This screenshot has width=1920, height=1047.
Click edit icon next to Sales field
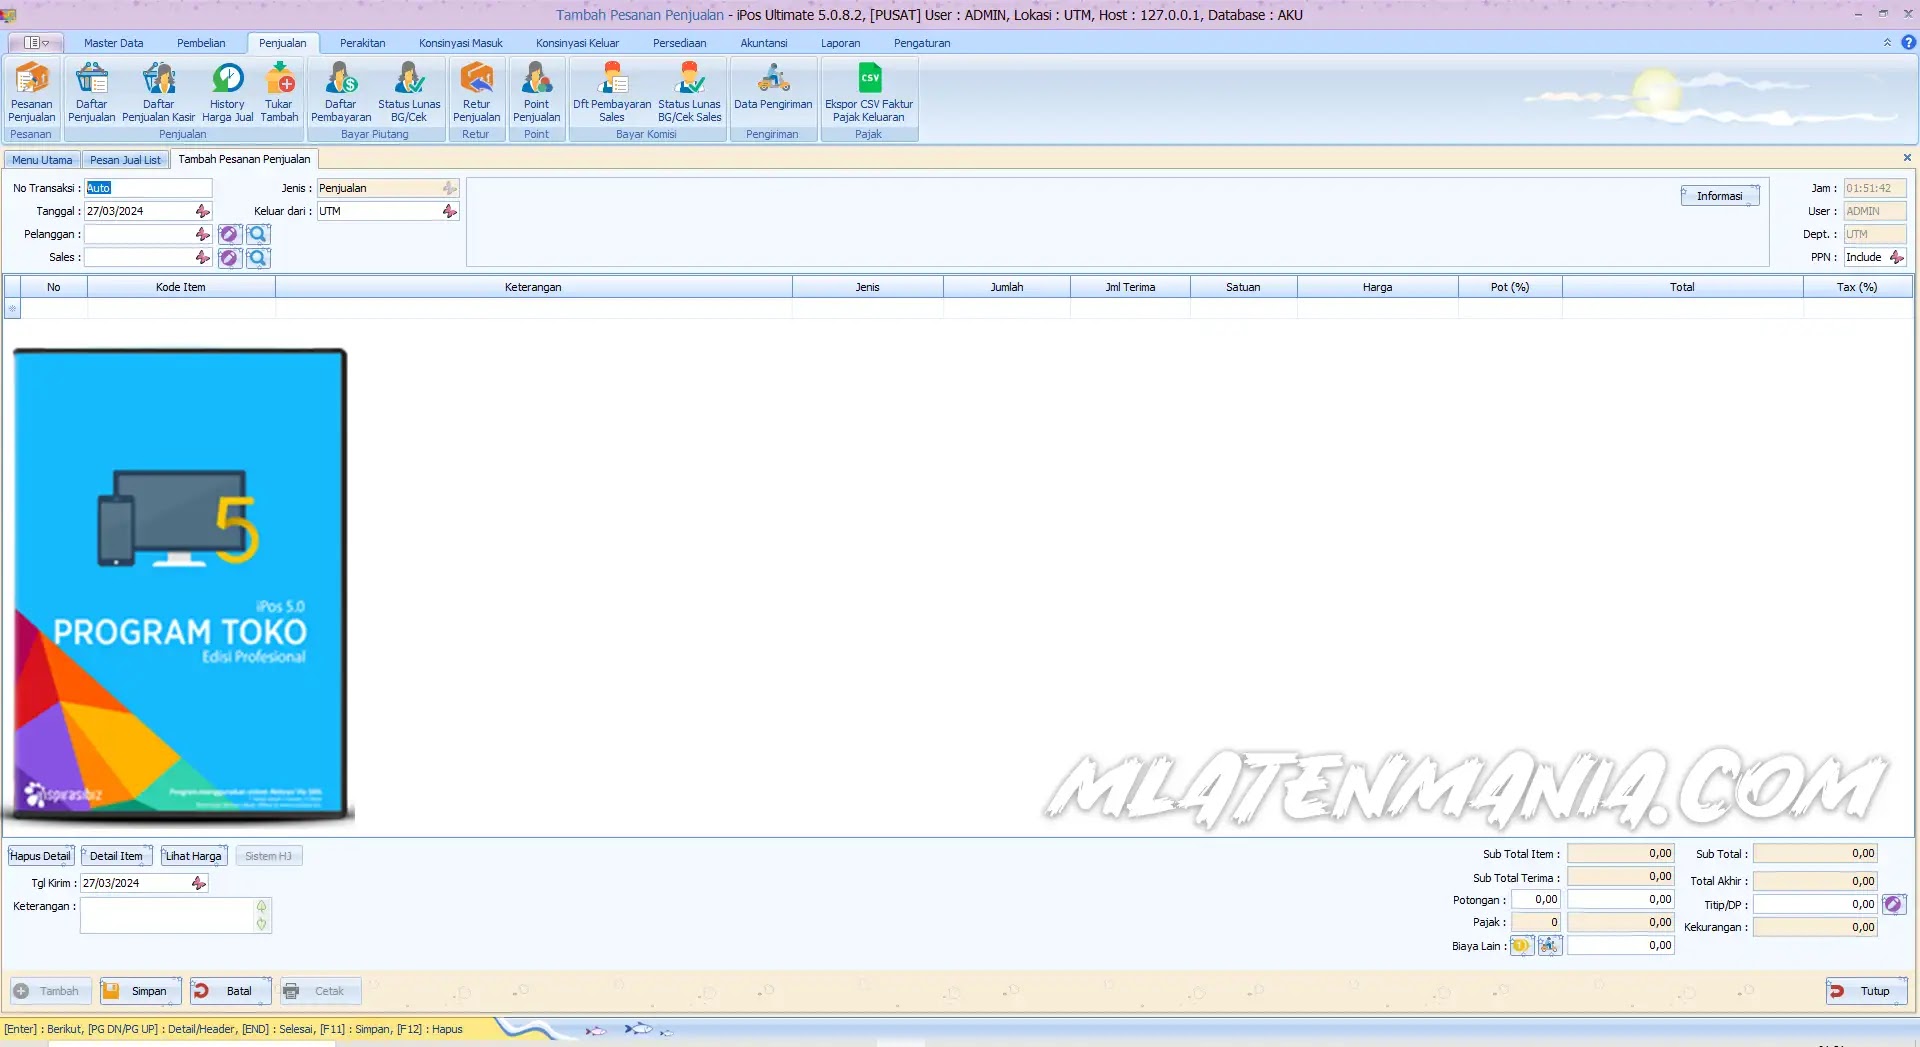click(x=230, y=258)
